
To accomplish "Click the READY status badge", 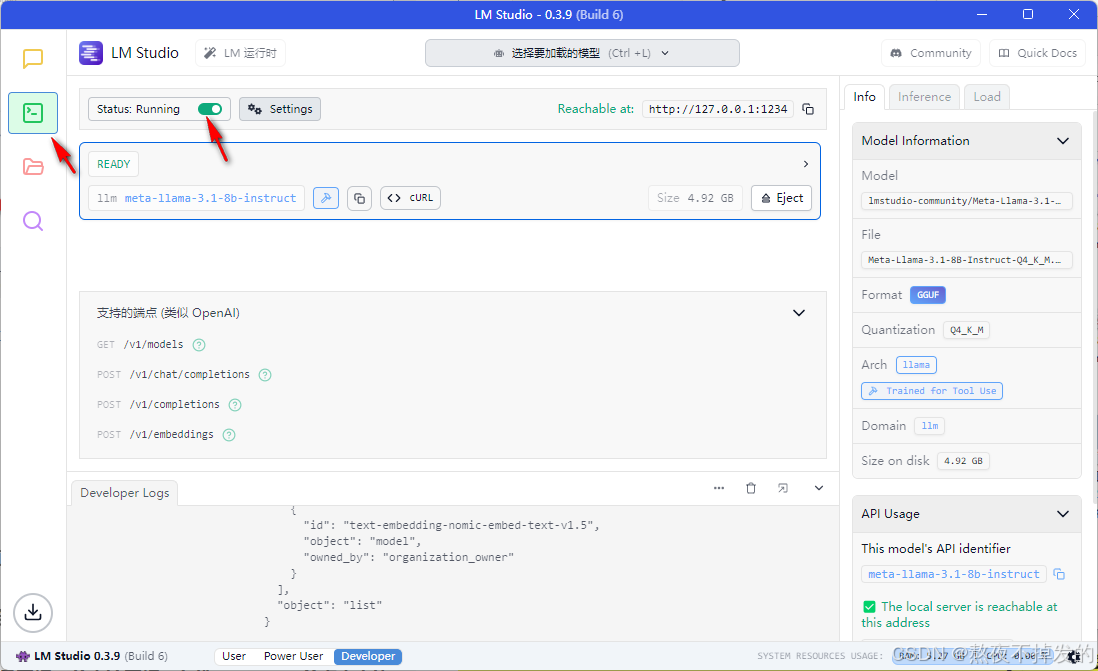I will (113, 164).
